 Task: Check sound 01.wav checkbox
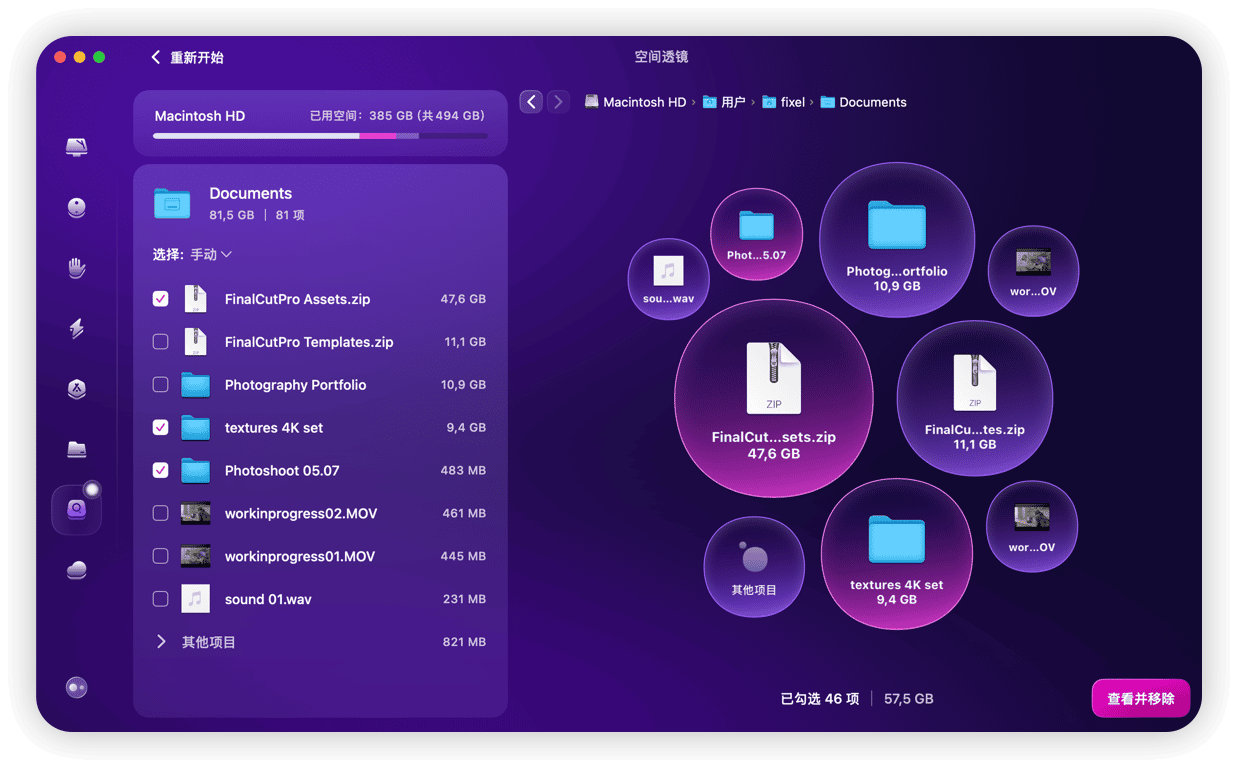click(160, 599)
